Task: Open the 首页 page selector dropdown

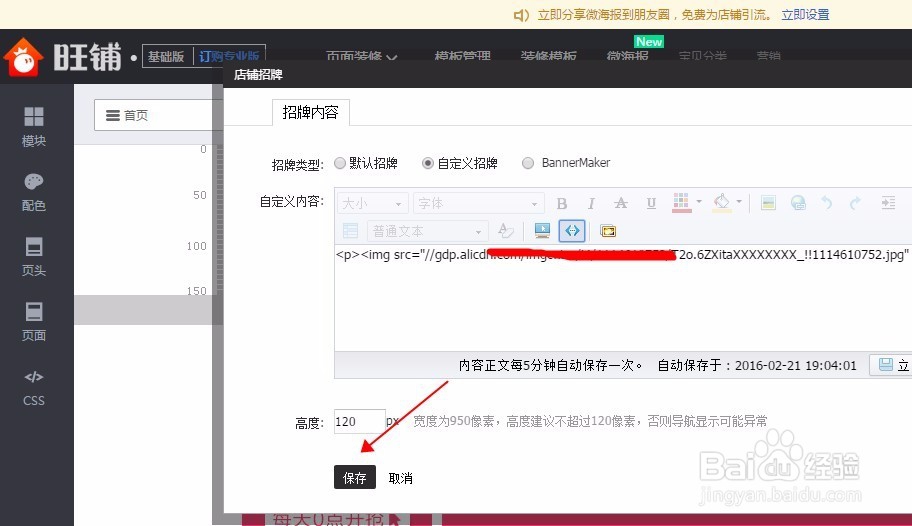Action: tap(158, 115)
